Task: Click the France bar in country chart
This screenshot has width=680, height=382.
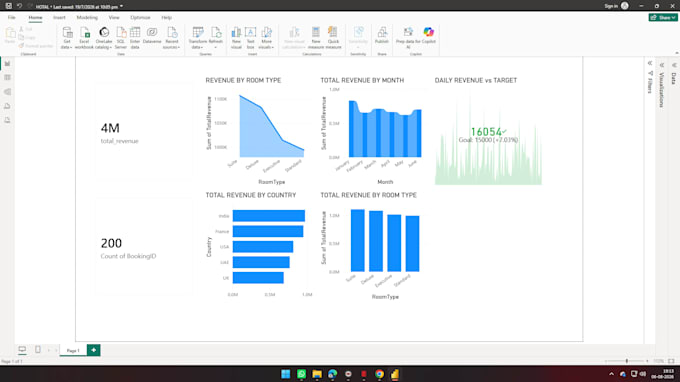Action: coord(268,231)
